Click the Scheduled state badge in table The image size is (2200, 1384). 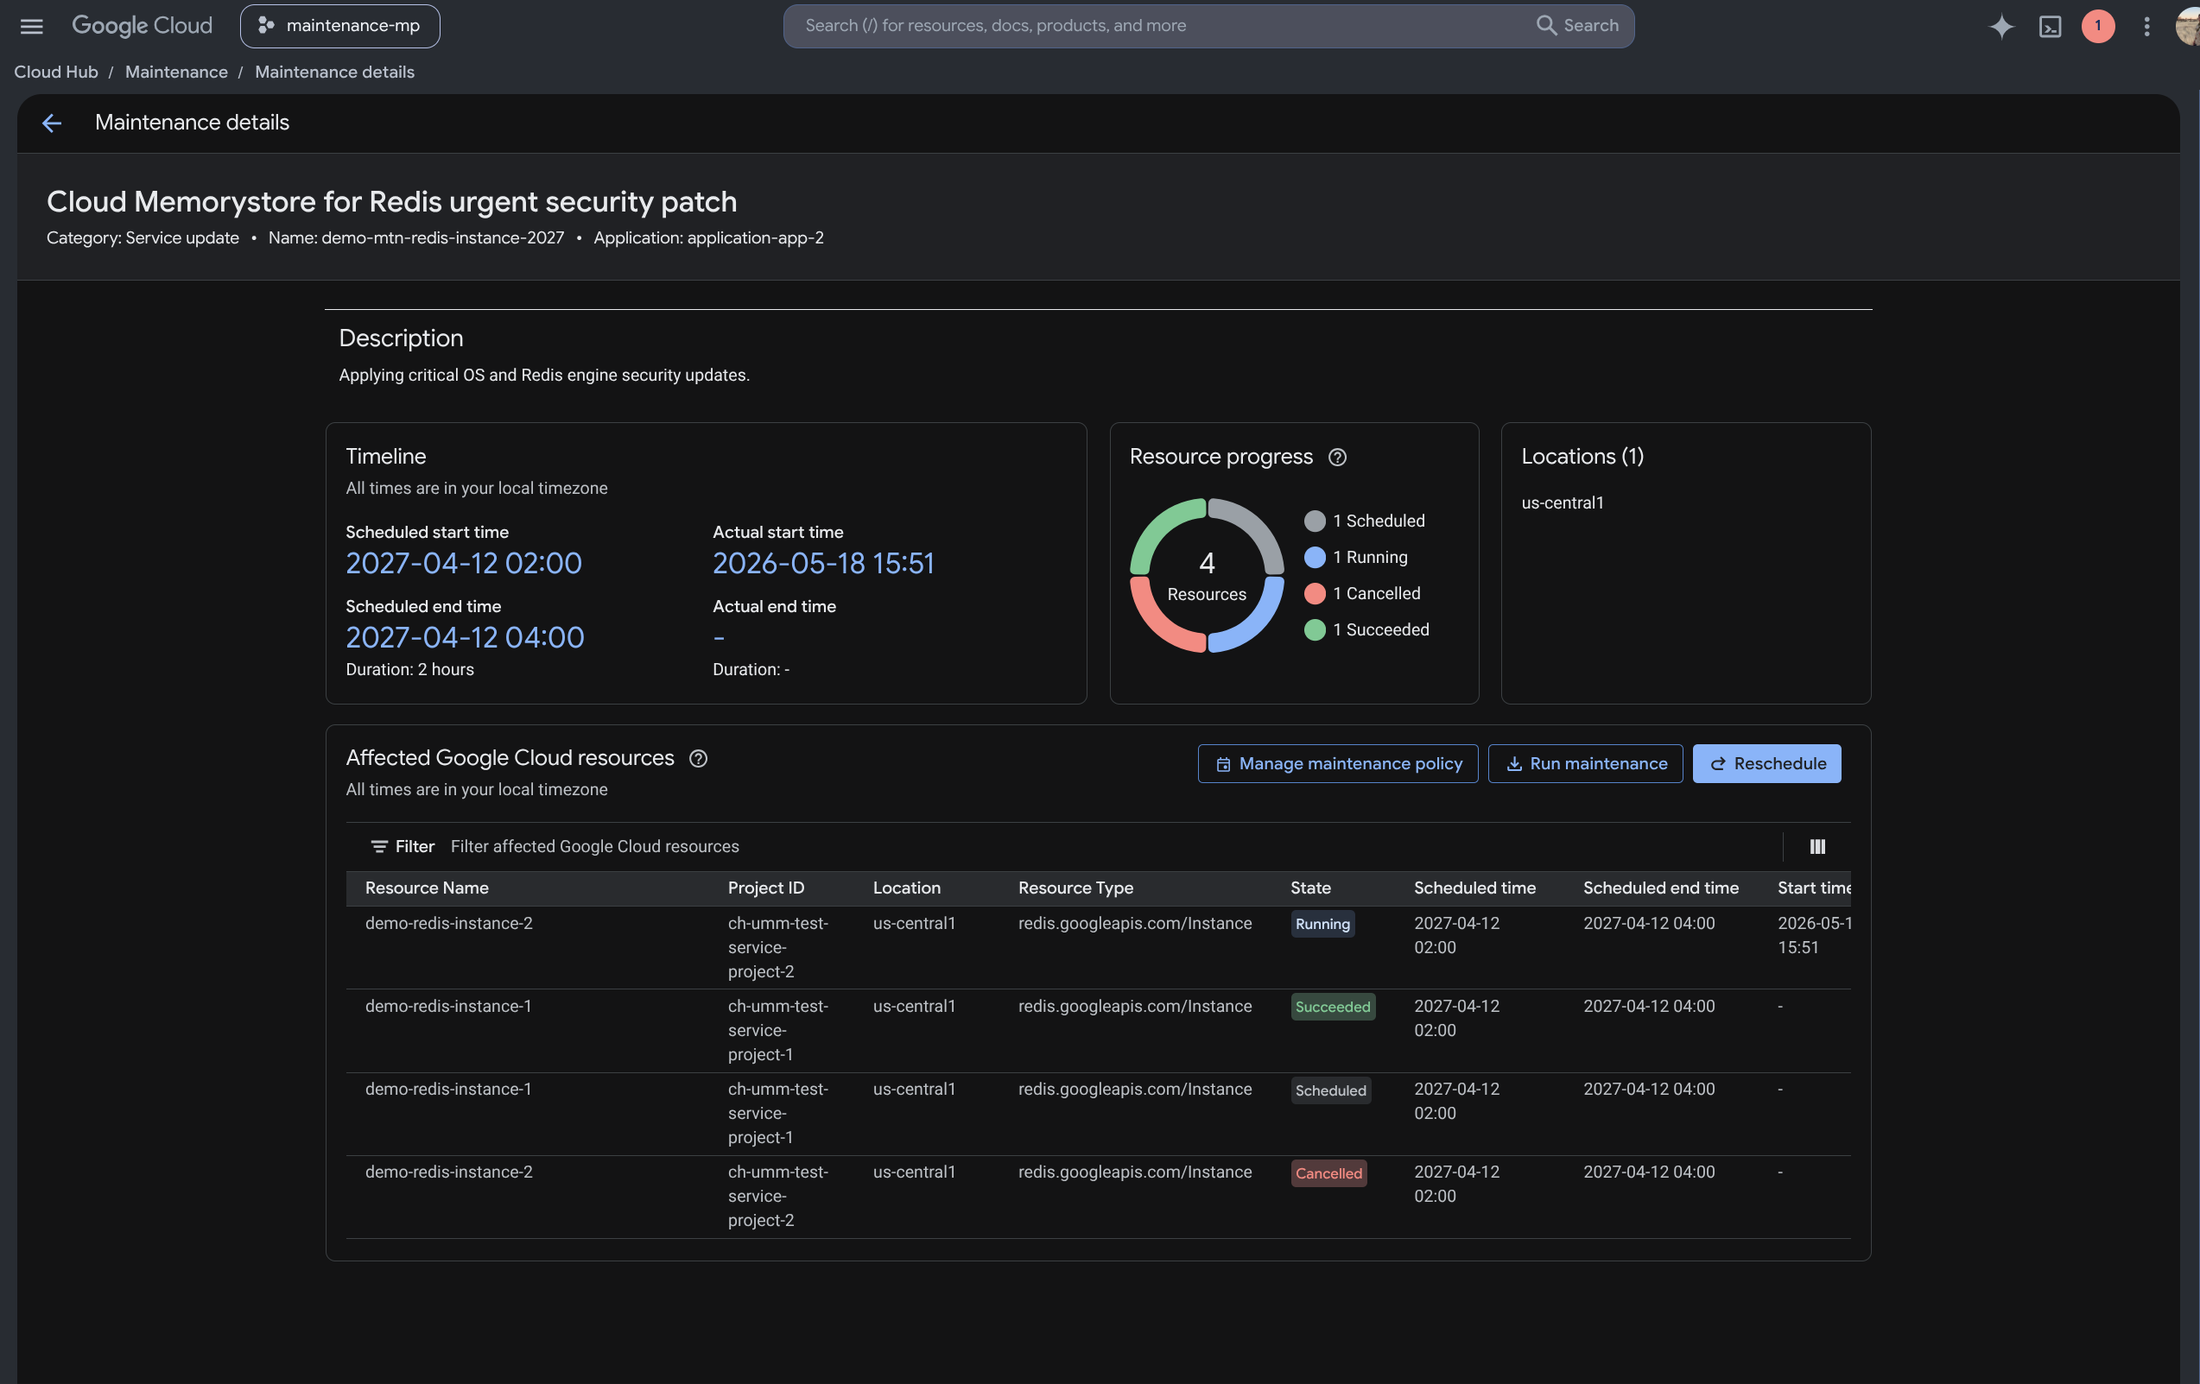tap(1330, 1091)
